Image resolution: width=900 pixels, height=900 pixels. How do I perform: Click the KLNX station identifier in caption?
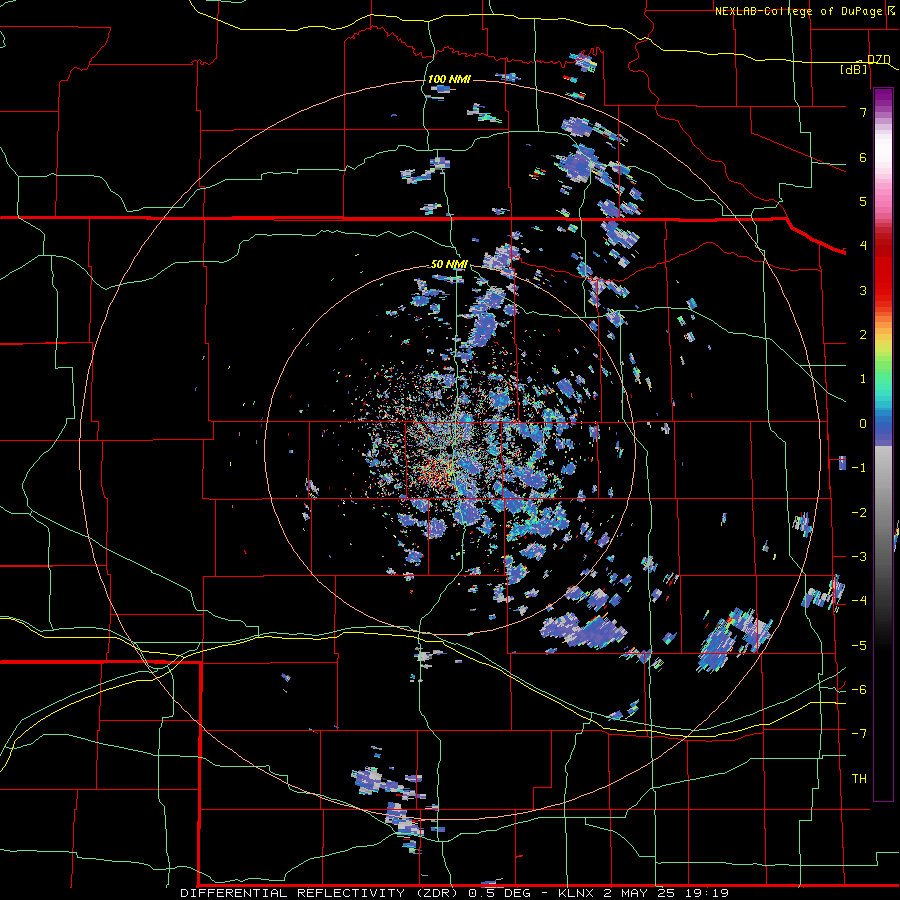pyautogui.click(x=577, y=893)
